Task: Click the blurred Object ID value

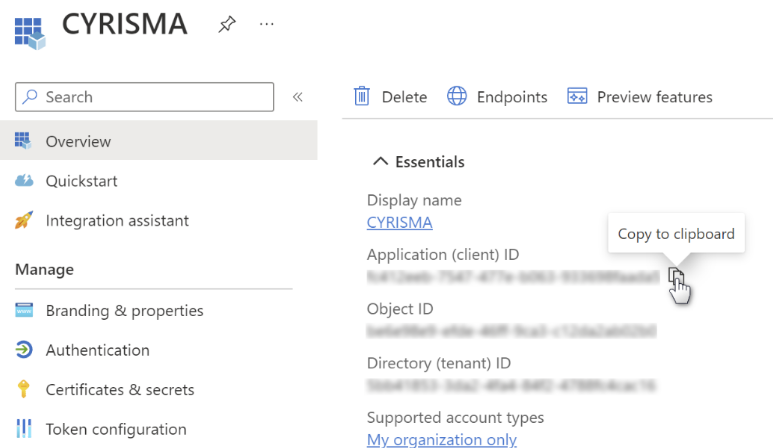Action: coord(511,331)
